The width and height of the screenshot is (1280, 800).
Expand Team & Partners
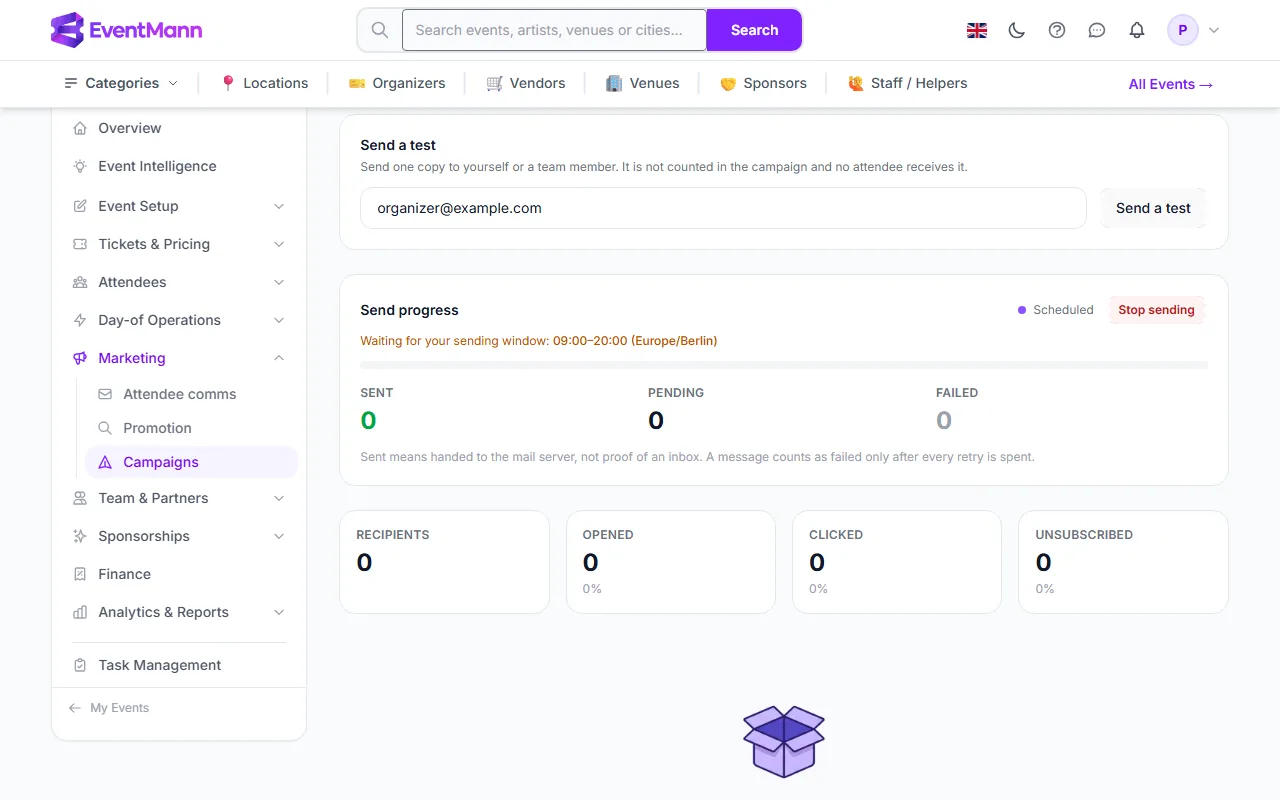179,498
